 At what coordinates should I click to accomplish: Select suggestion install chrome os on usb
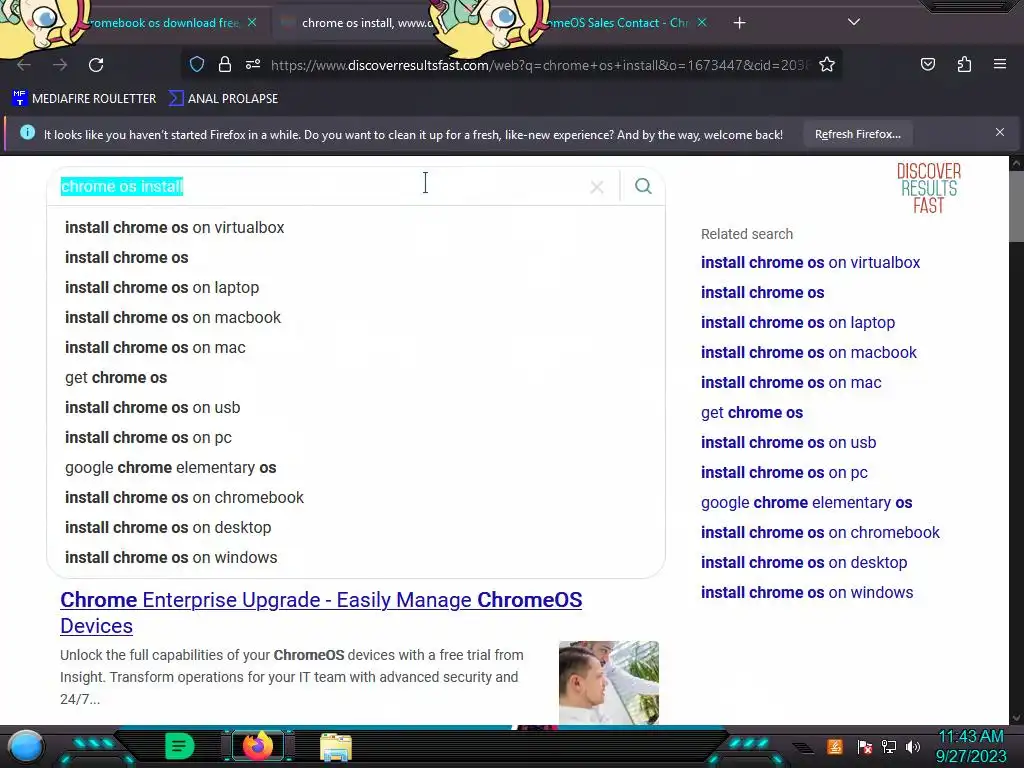click(152, 408)
